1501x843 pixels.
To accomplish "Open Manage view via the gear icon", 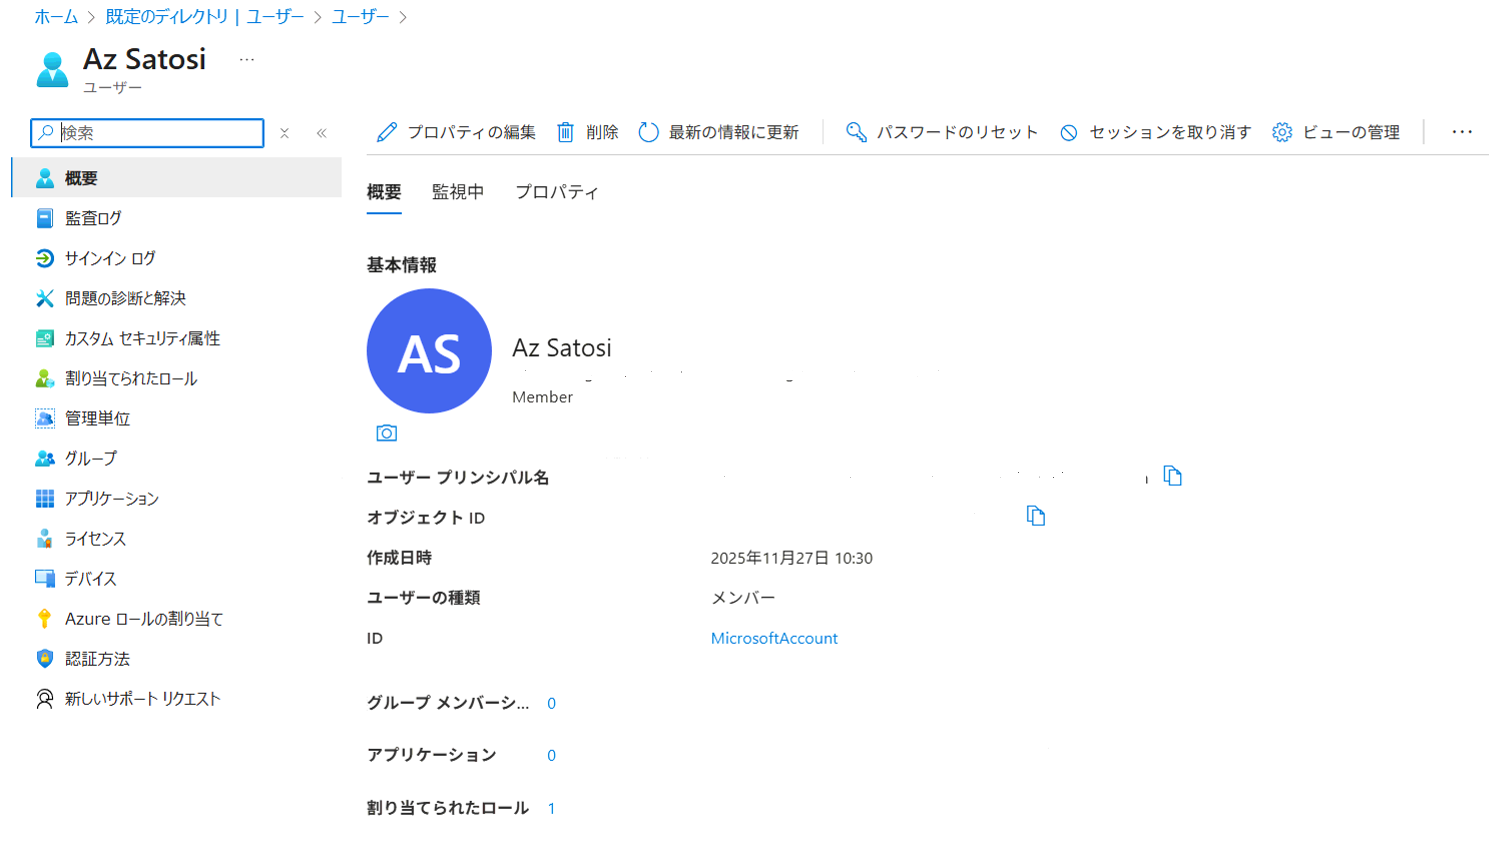I will (1282, 131).
